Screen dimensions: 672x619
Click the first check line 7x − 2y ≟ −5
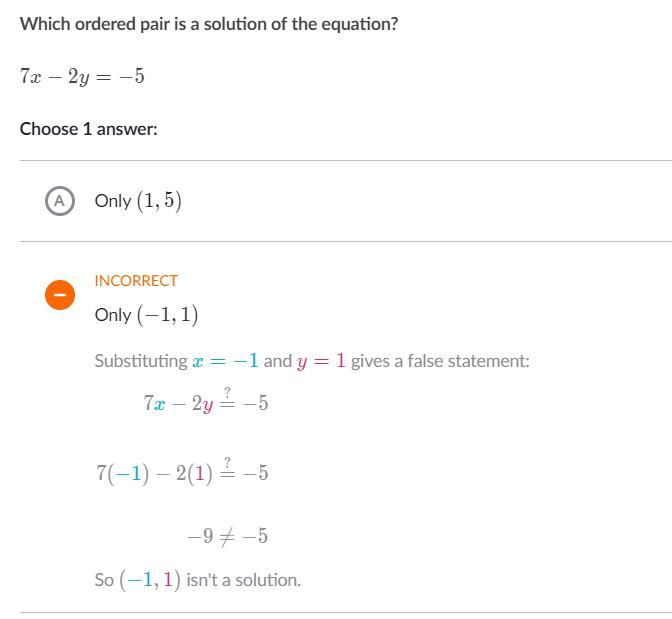[x=205, y=403]
